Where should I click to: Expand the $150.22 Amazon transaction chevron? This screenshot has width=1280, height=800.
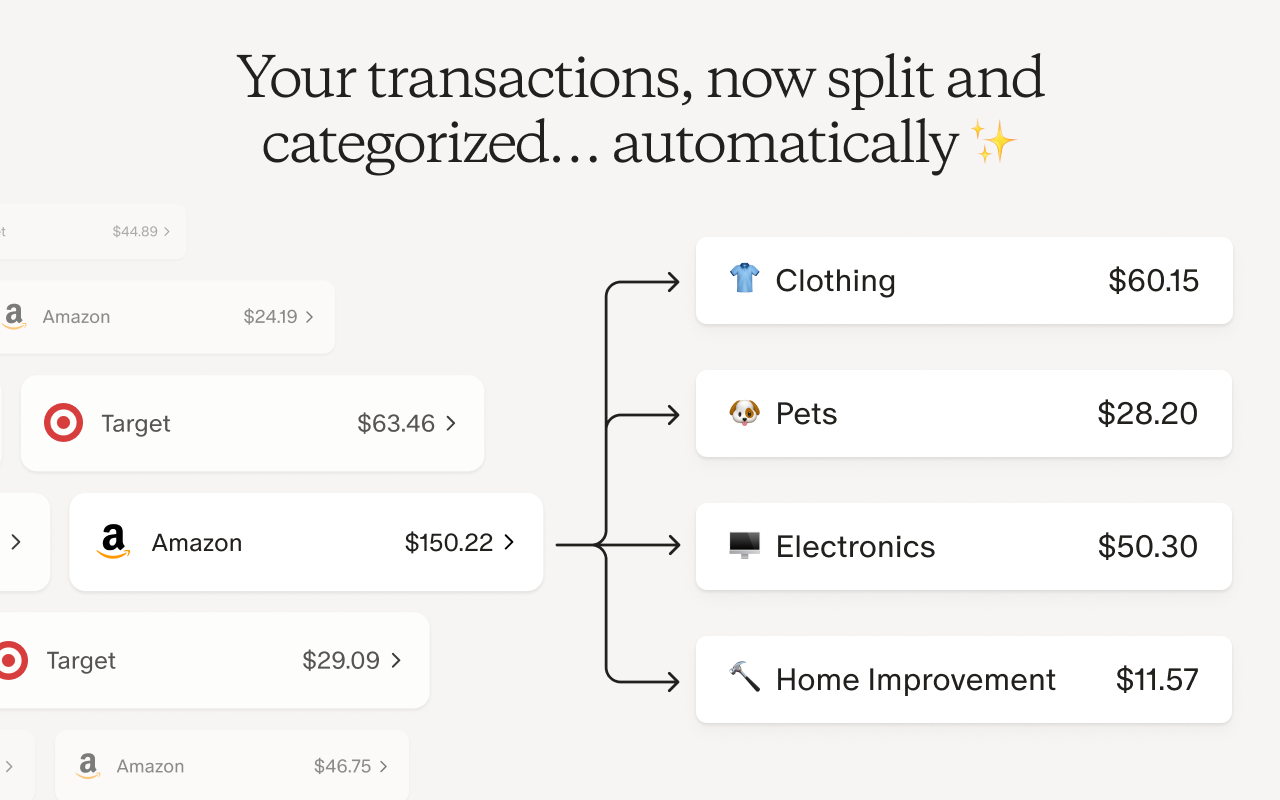[x=509, y=542]
